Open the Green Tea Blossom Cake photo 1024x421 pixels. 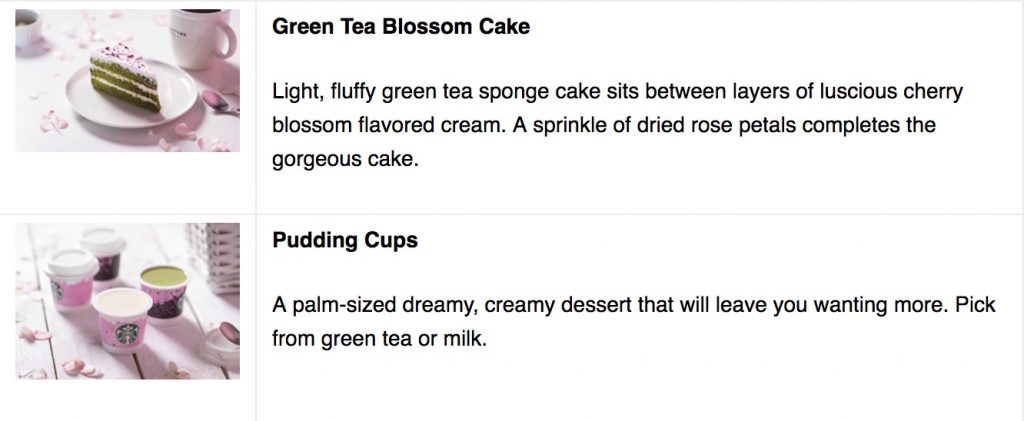127,80
